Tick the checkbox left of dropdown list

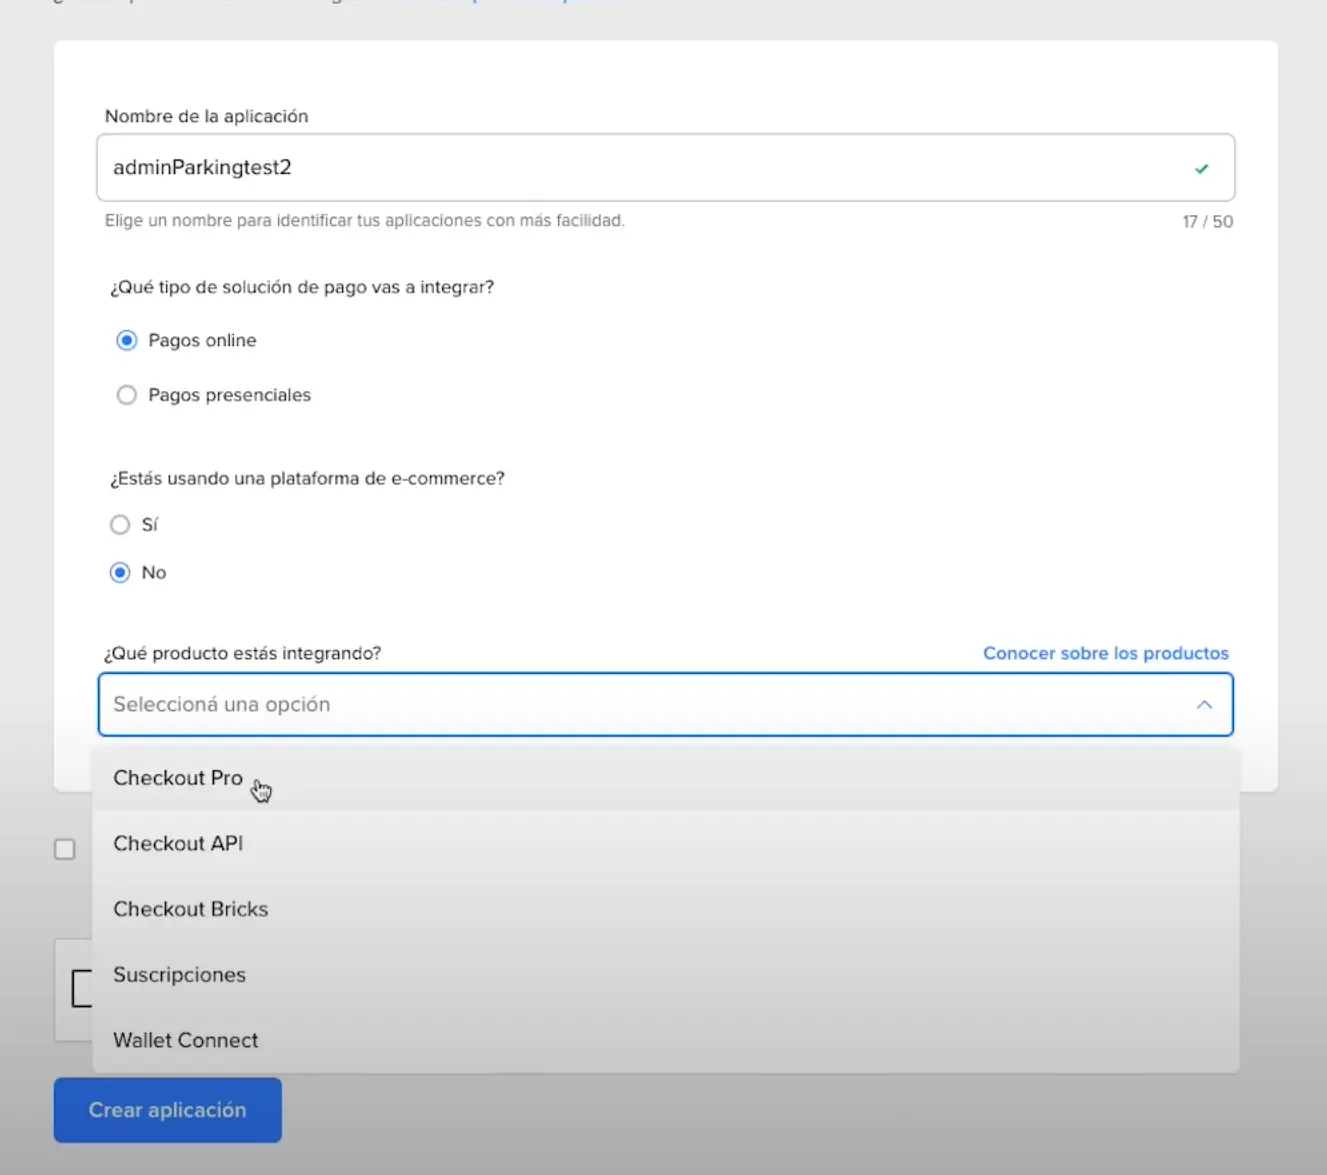click(65, 850)
